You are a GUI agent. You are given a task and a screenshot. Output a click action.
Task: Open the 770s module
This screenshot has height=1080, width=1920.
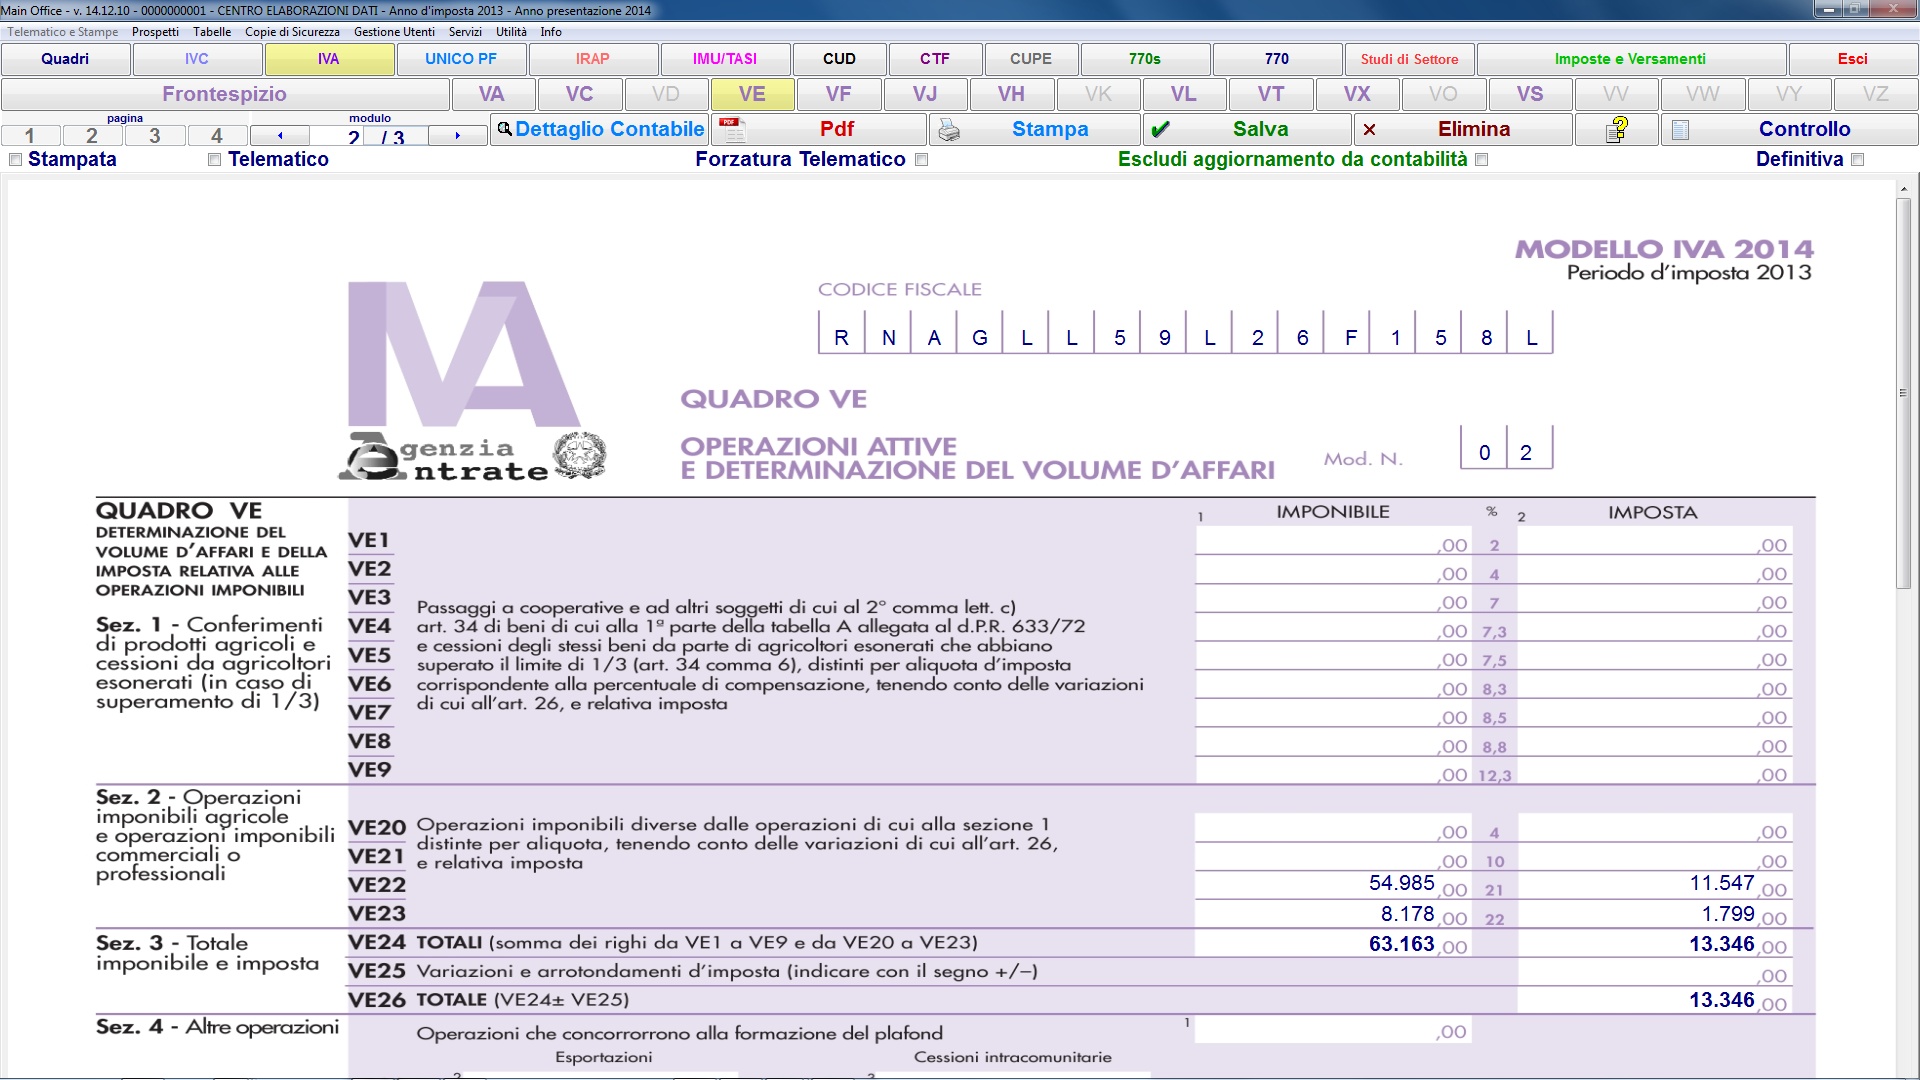point(1145,59)
